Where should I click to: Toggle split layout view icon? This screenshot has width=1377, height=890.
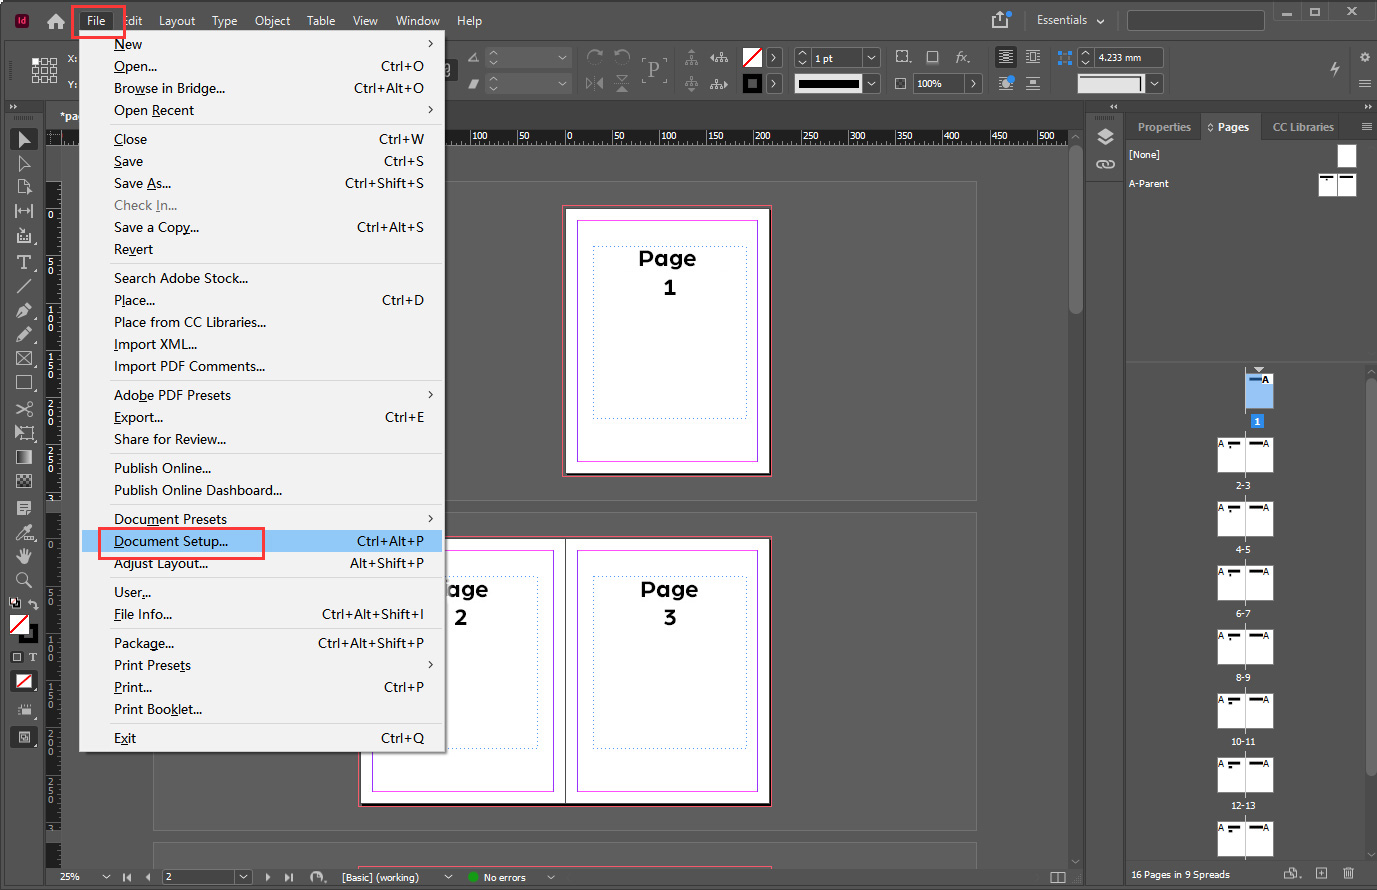click(1058, 877)
